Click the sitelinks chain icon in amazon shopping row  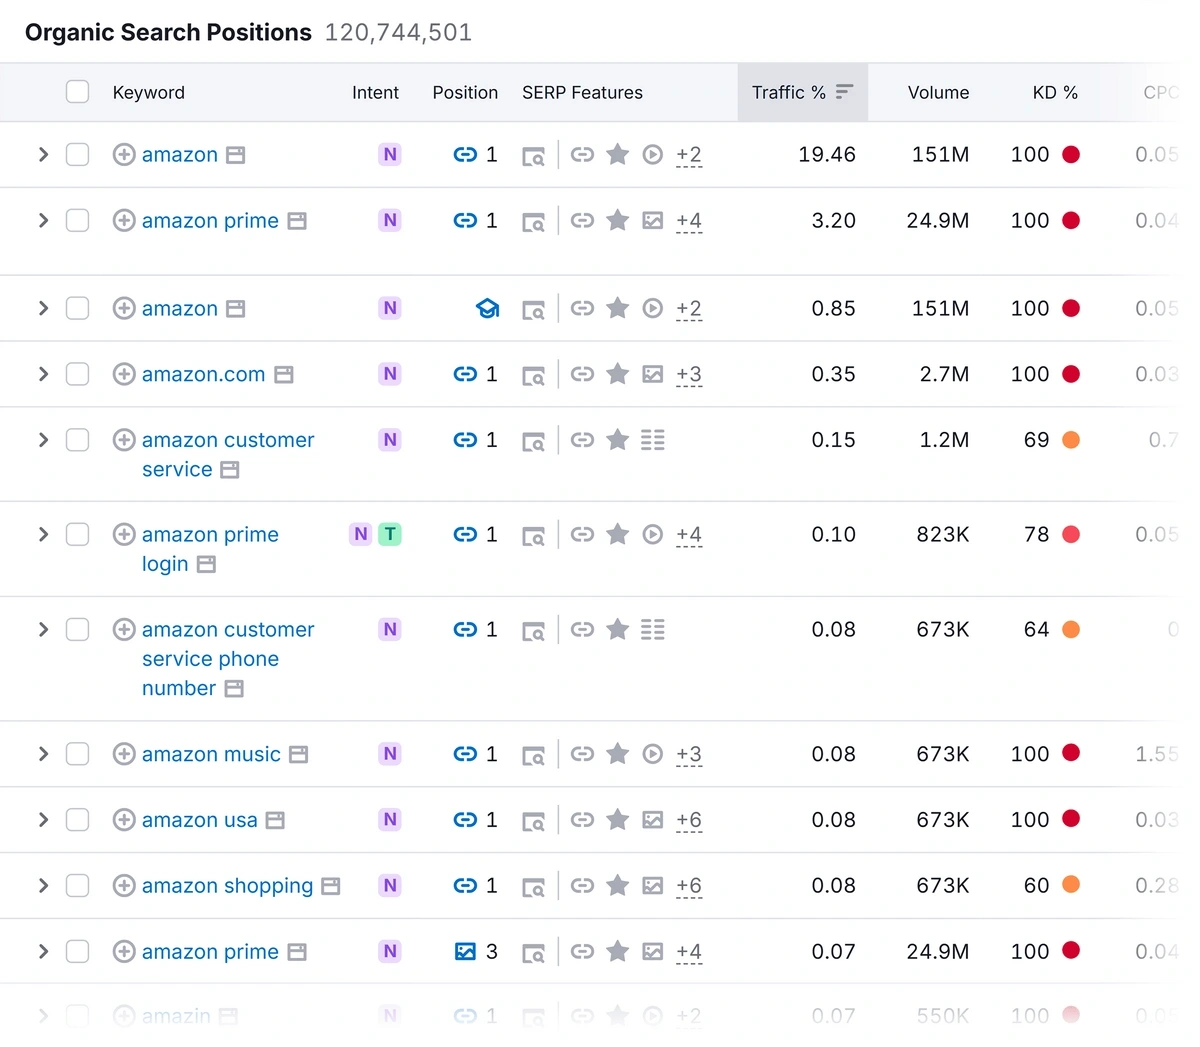click(582, 886)
